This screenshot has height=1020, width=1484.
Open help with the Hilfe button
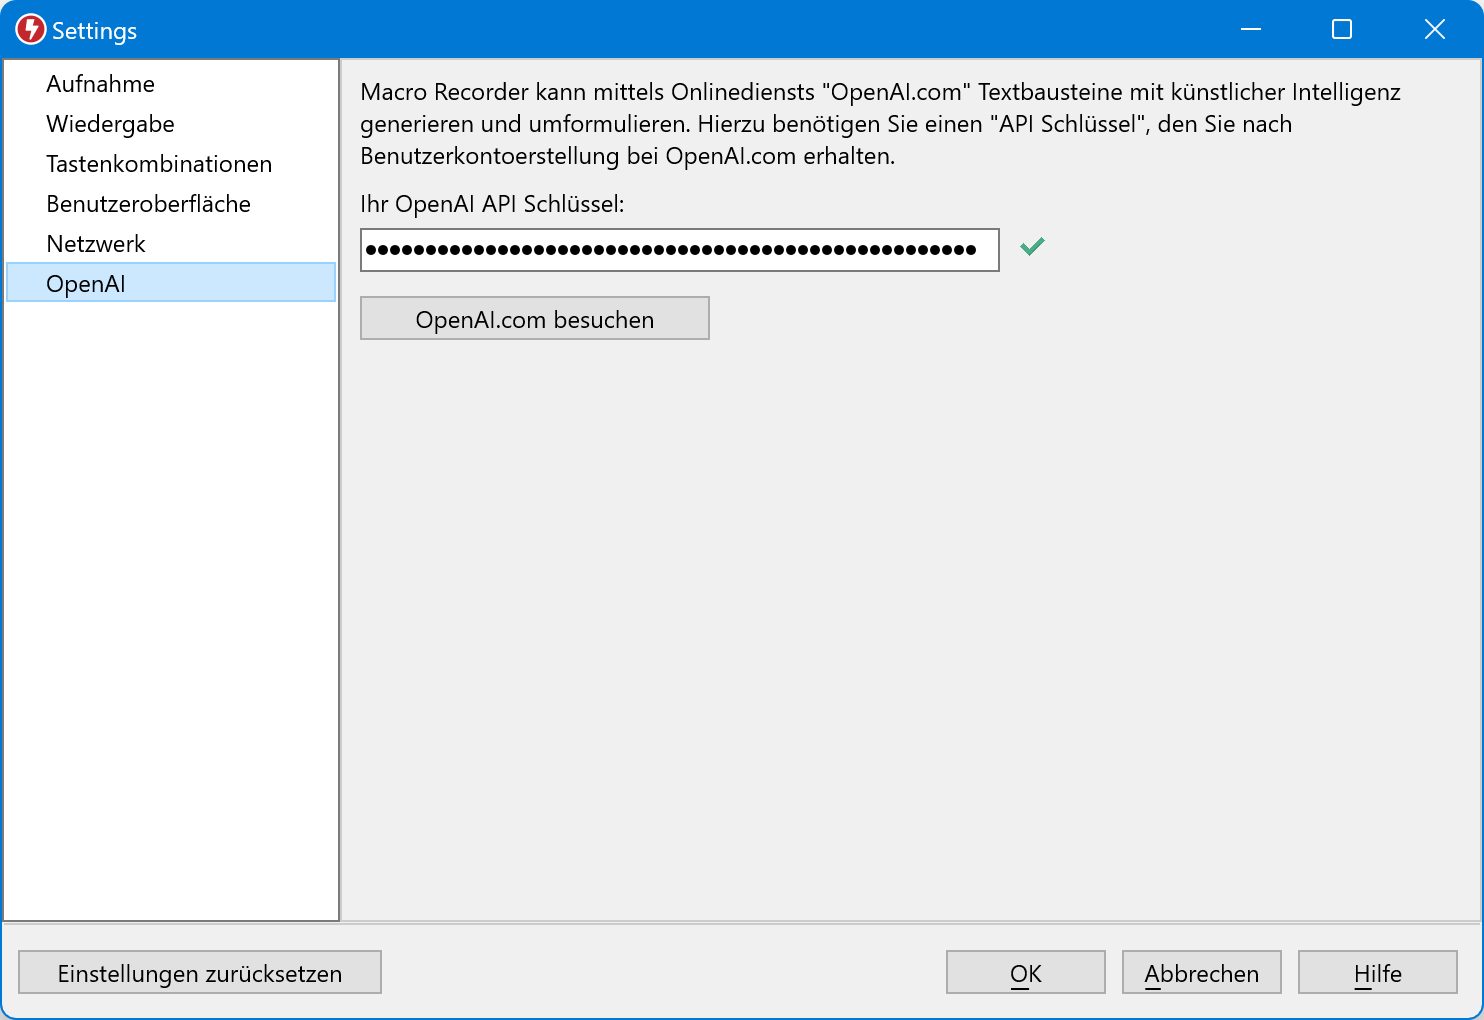[1378, 972]
